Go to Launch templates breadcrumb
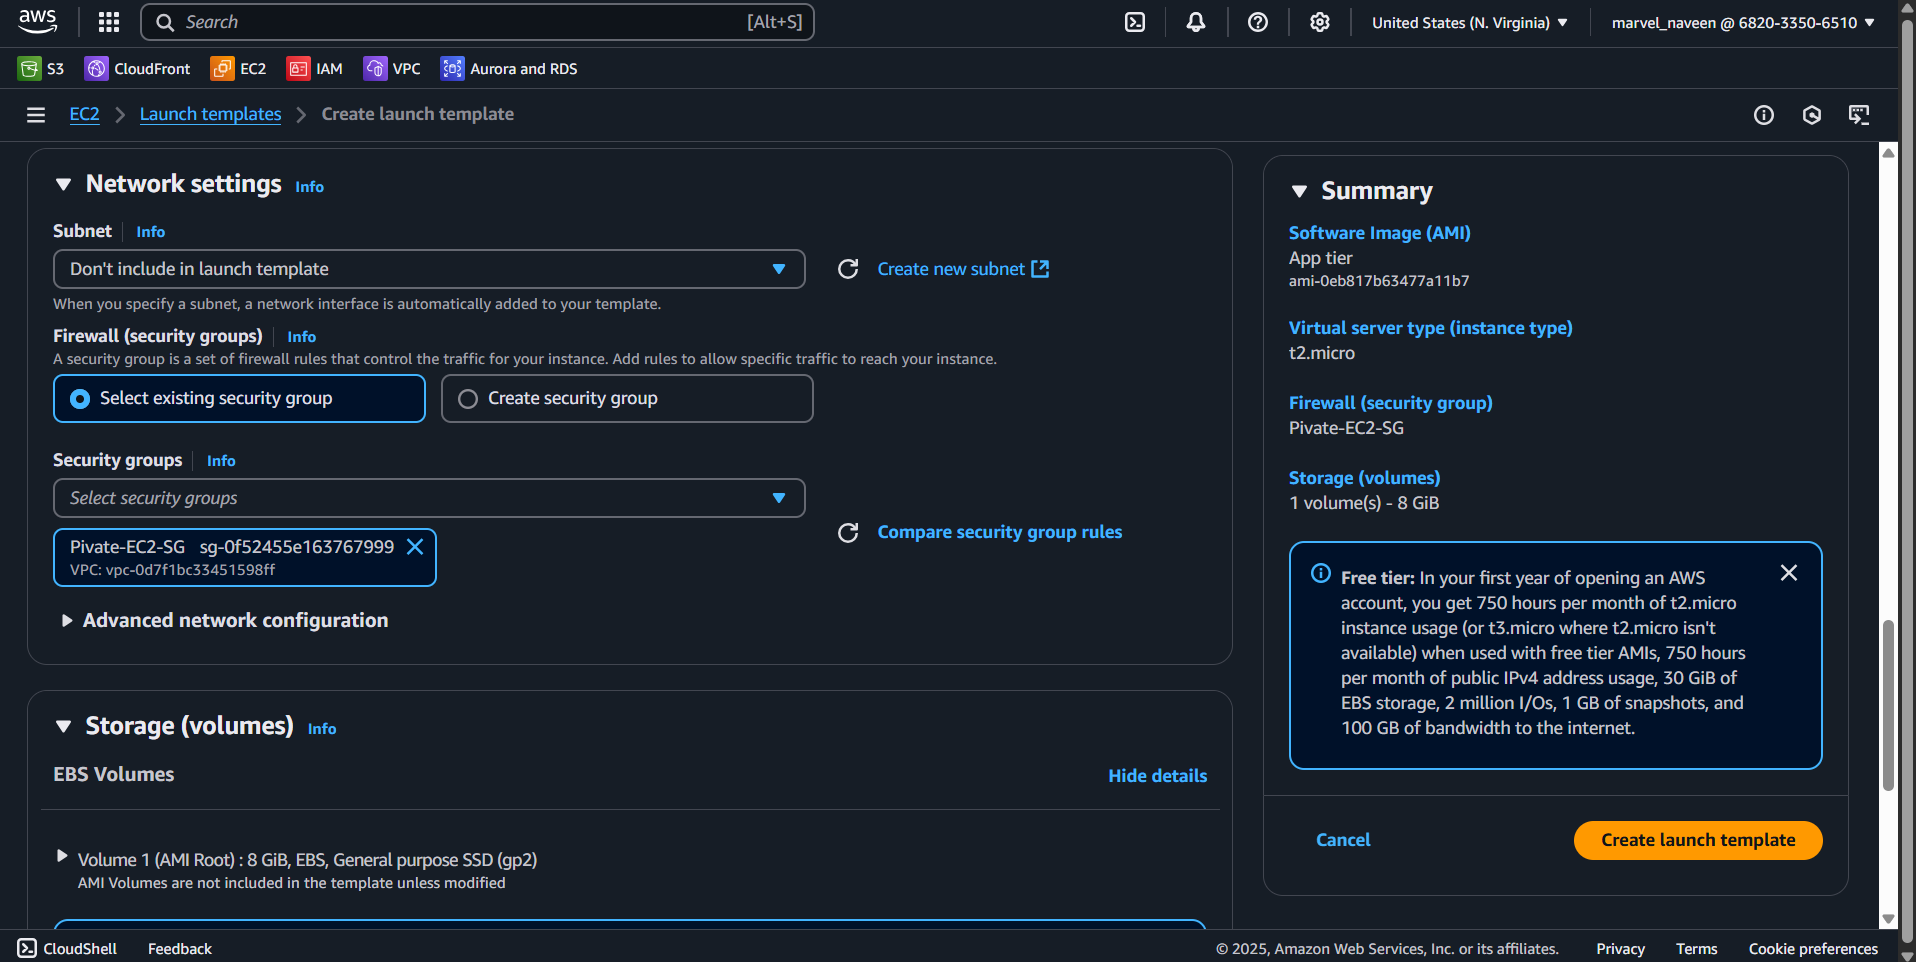Viewport: 1916px width, 962px height. [210, 114]
